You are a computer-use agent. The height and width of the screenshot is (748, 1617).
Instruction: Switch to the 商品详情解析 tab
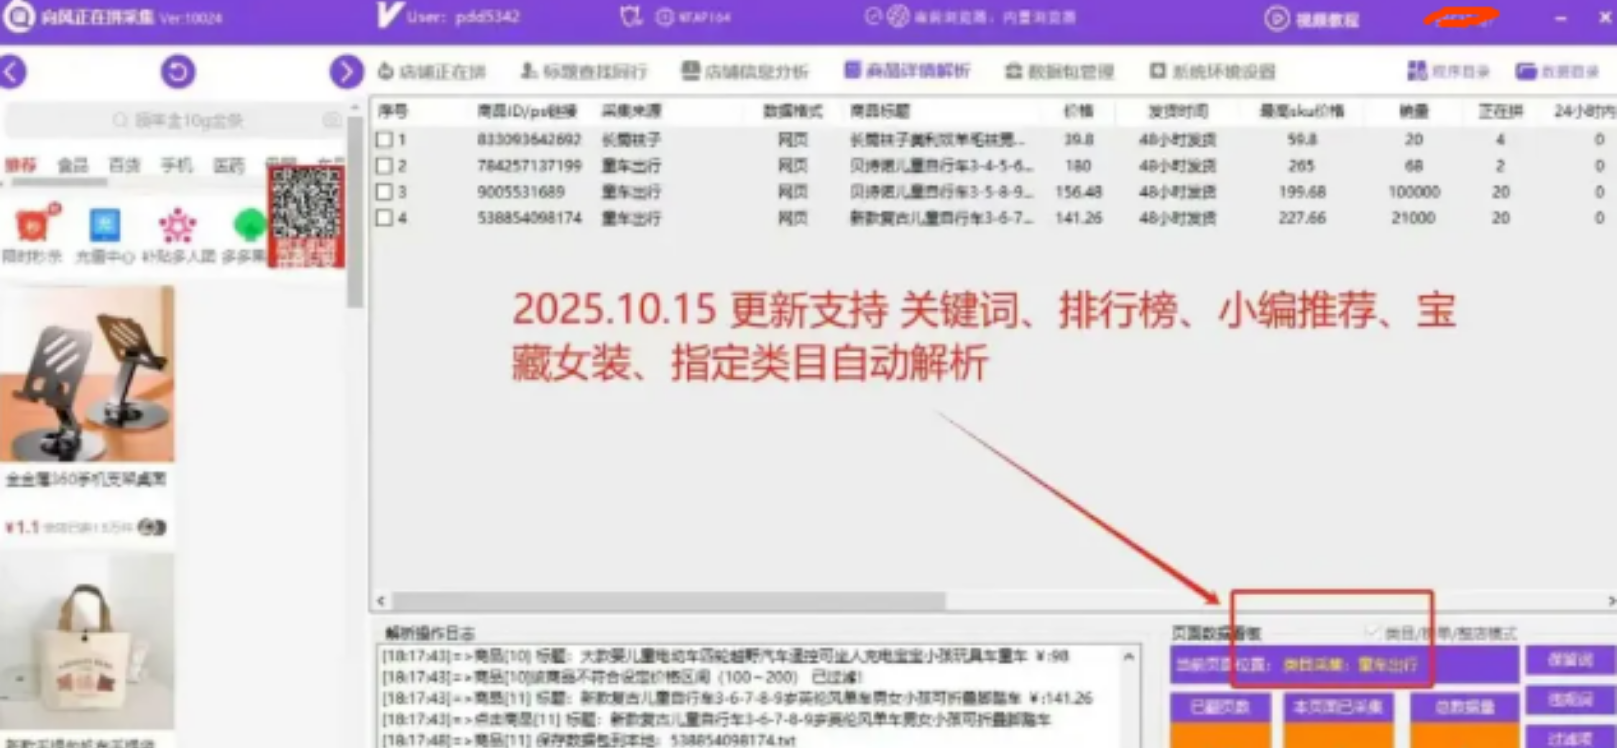point(907,71)
